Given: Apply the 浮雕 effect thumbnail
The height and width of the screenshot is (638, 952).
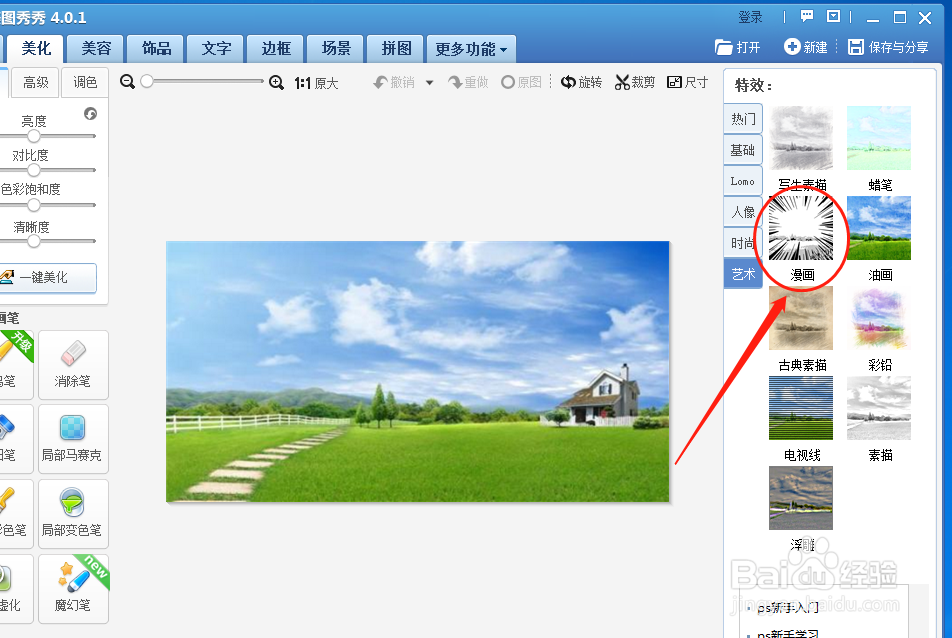Looking at the screenshot, I should click(801, 498).
